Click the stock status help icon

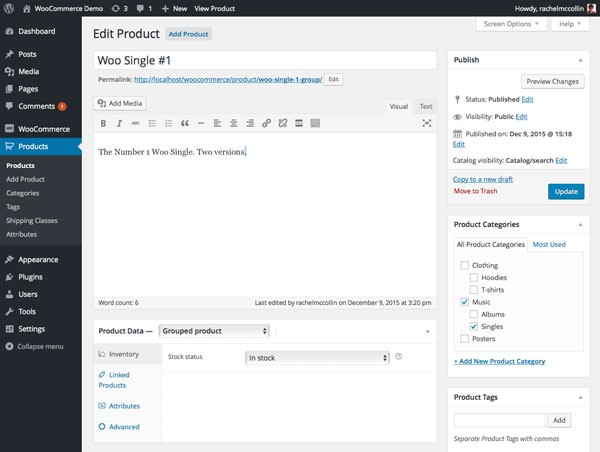click(x=399, y=357)
